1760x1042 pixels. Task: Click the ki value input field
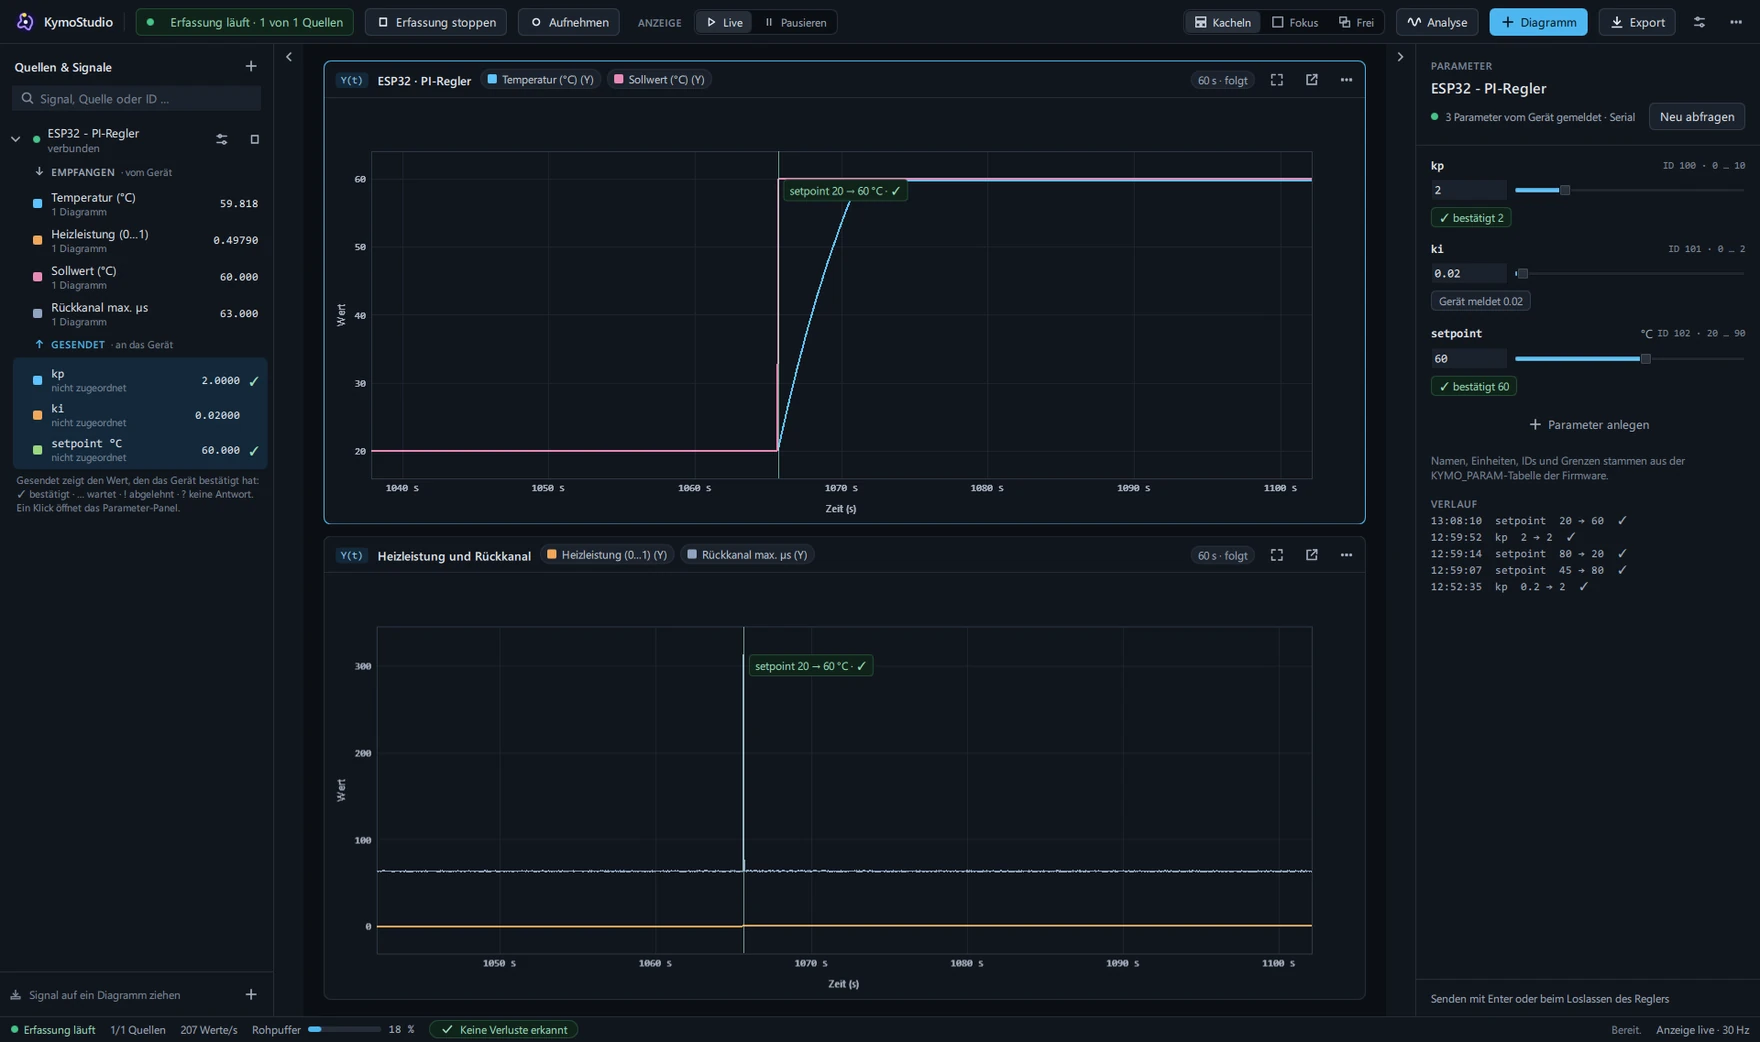[1468, 273]
